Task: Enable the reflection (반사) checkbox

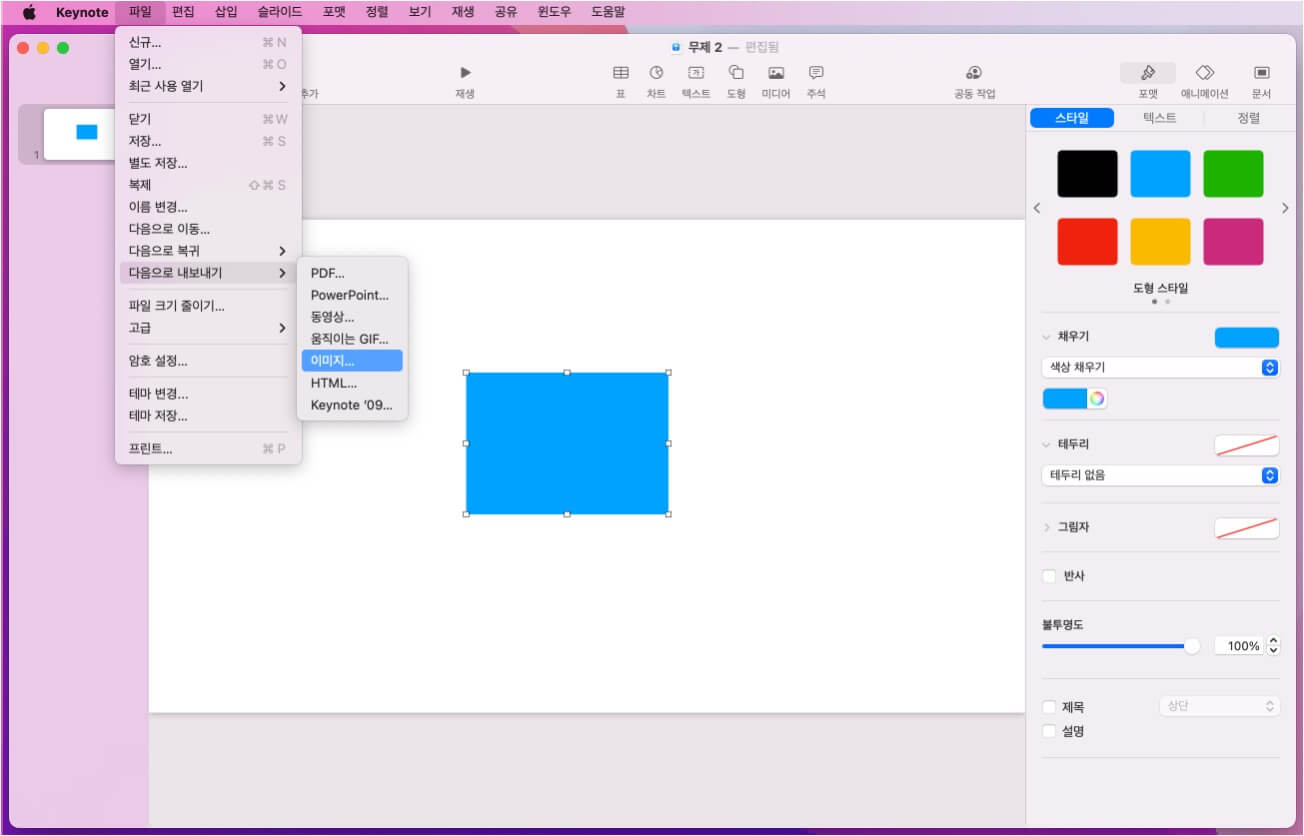Action: tap(1049, 576)
